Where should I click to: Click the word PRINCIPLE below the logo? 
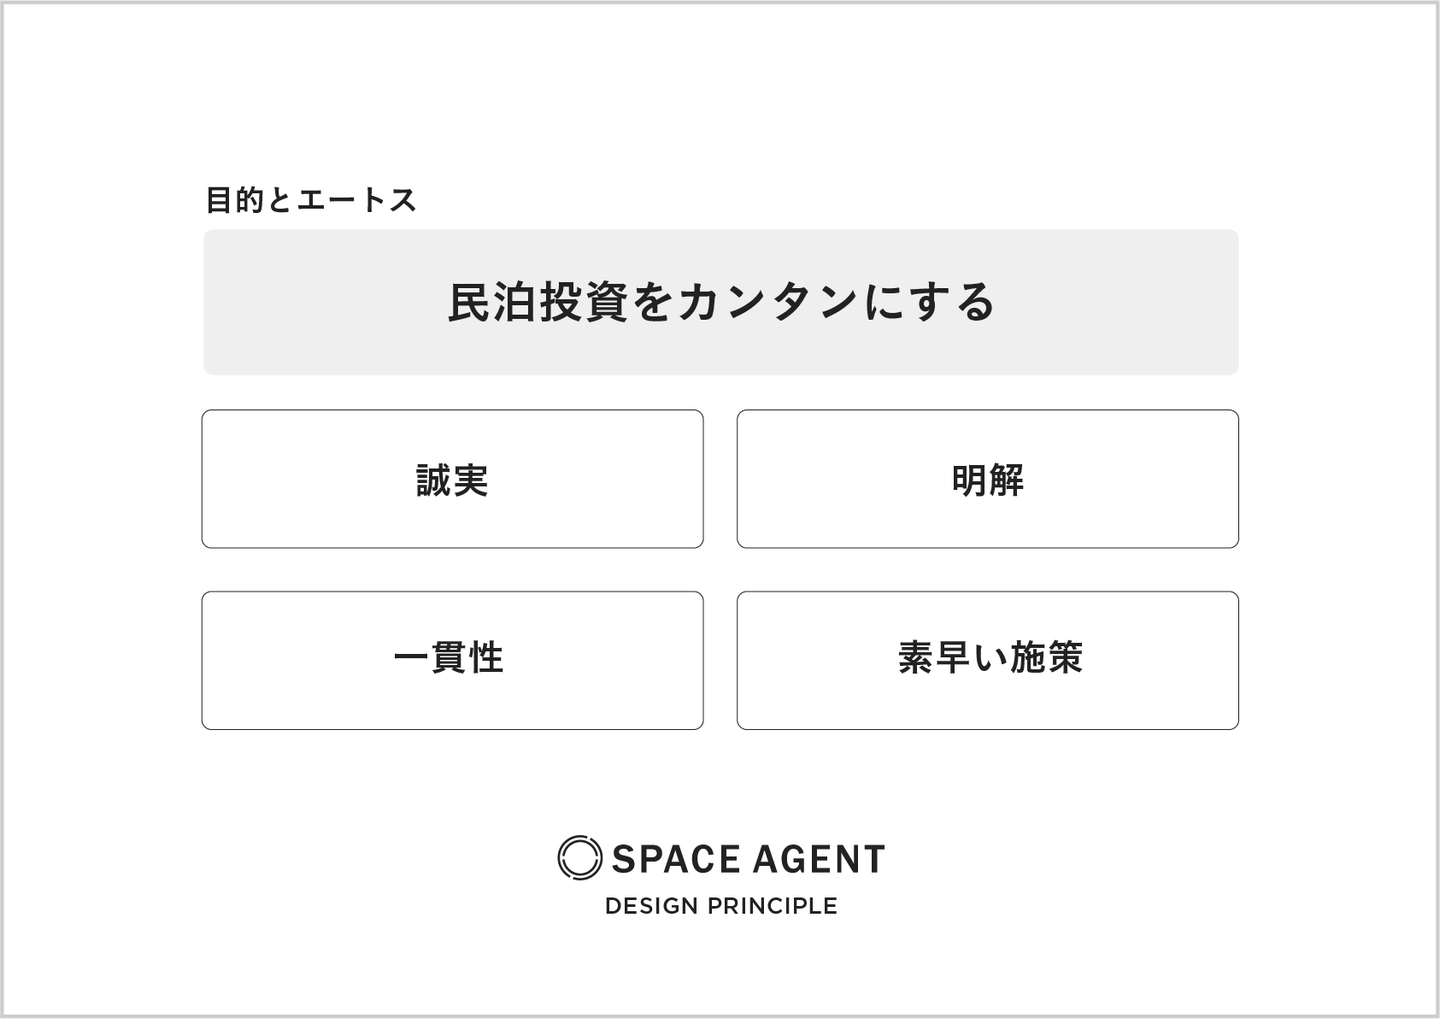click(x=772, y=906)
